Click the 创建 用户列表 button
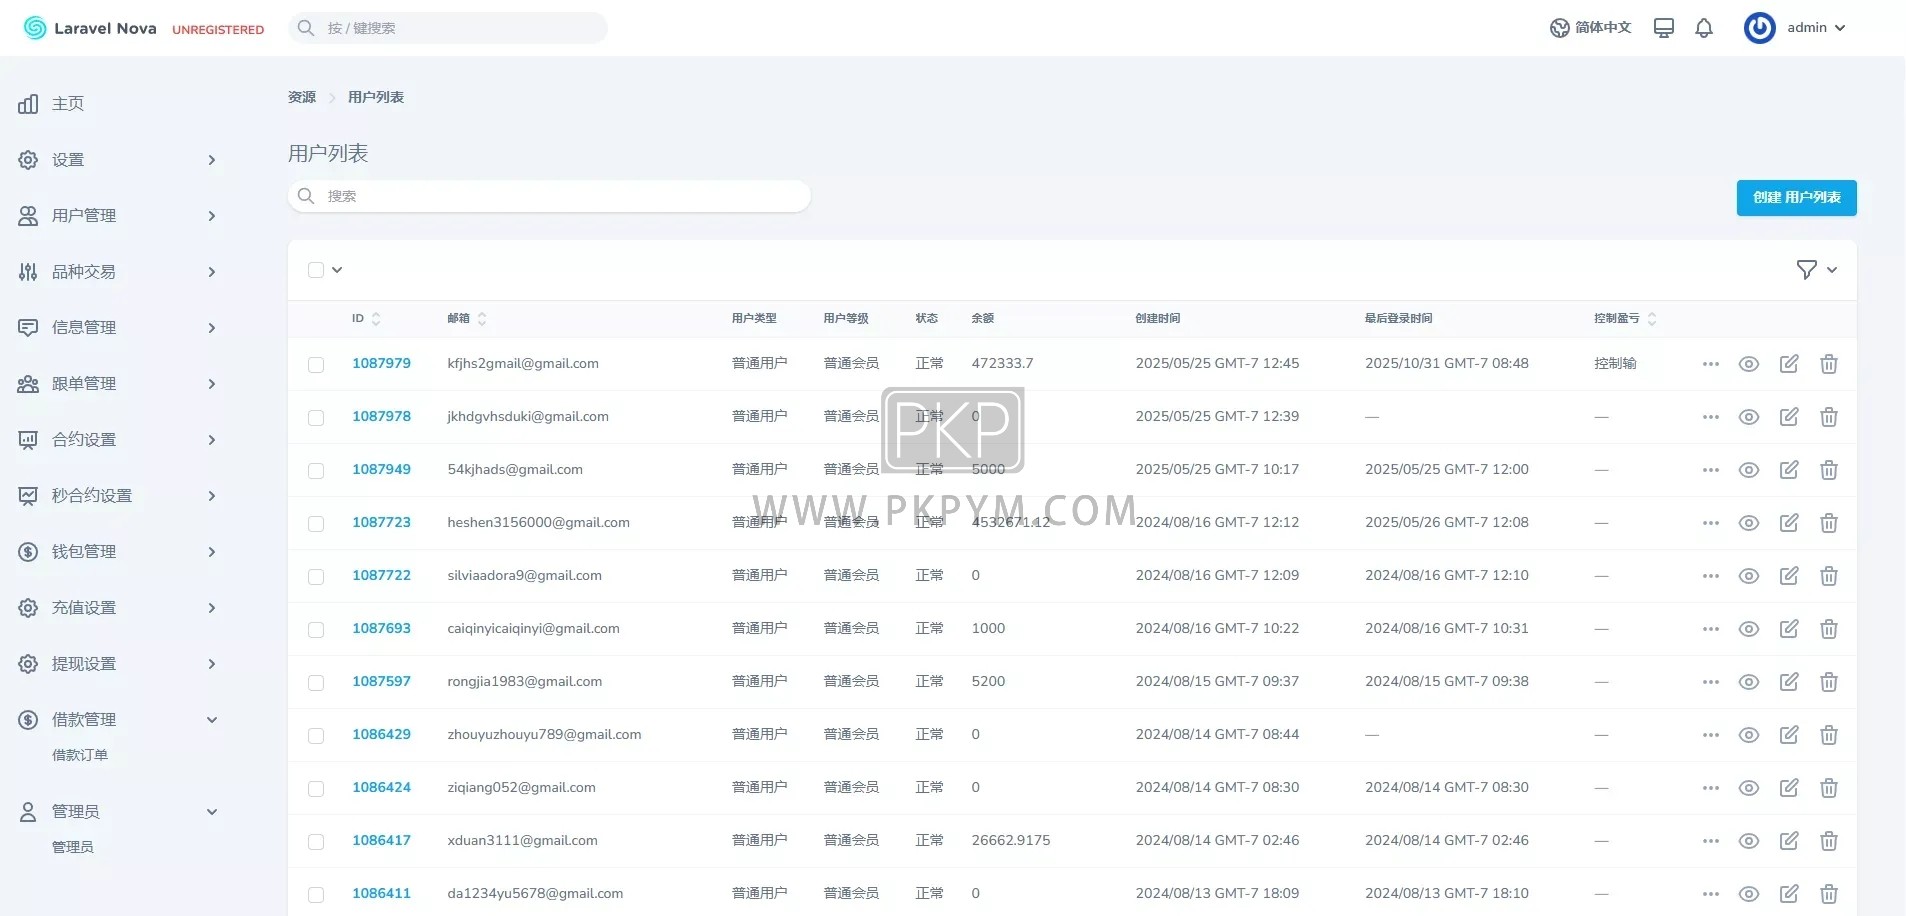This screenshot has width=1906, height=916. pos(1796,198)
